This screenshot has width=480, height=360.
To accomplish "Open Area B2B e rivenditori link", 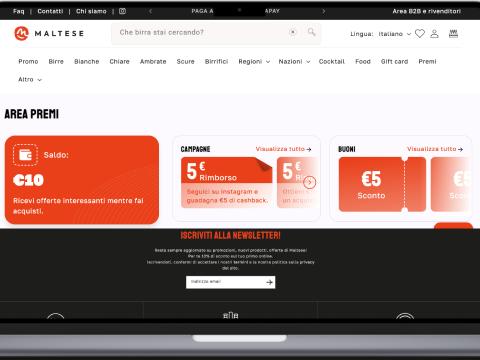I will [x=427, y=11].
